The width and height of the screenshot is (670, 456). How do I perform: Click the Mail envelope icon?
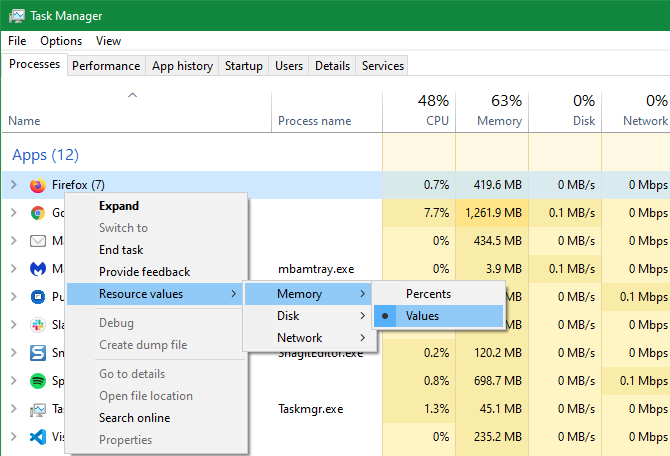(x=38, y=241)
